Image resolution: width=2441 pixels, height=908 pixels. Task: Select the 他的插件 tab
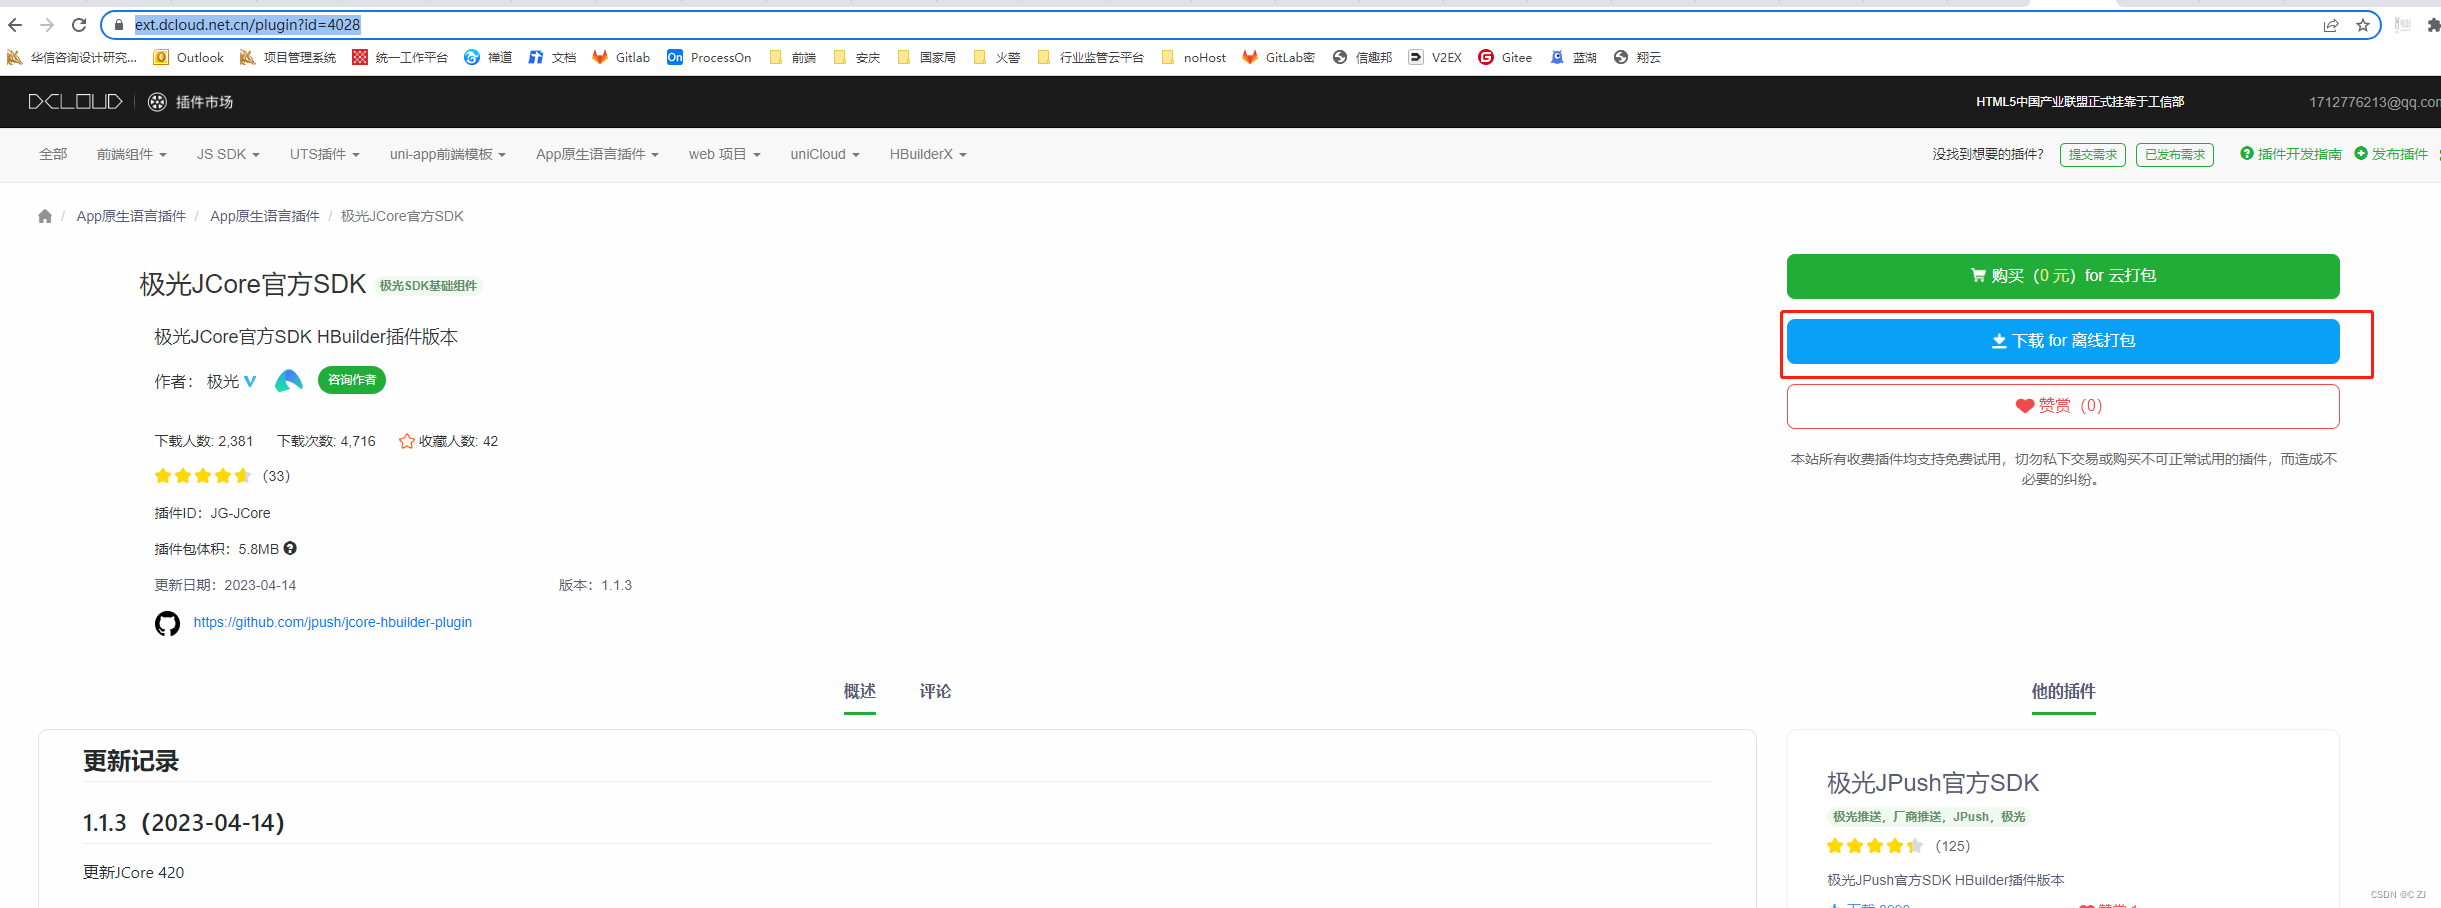pyautogui.click(x=2063, y=691)
